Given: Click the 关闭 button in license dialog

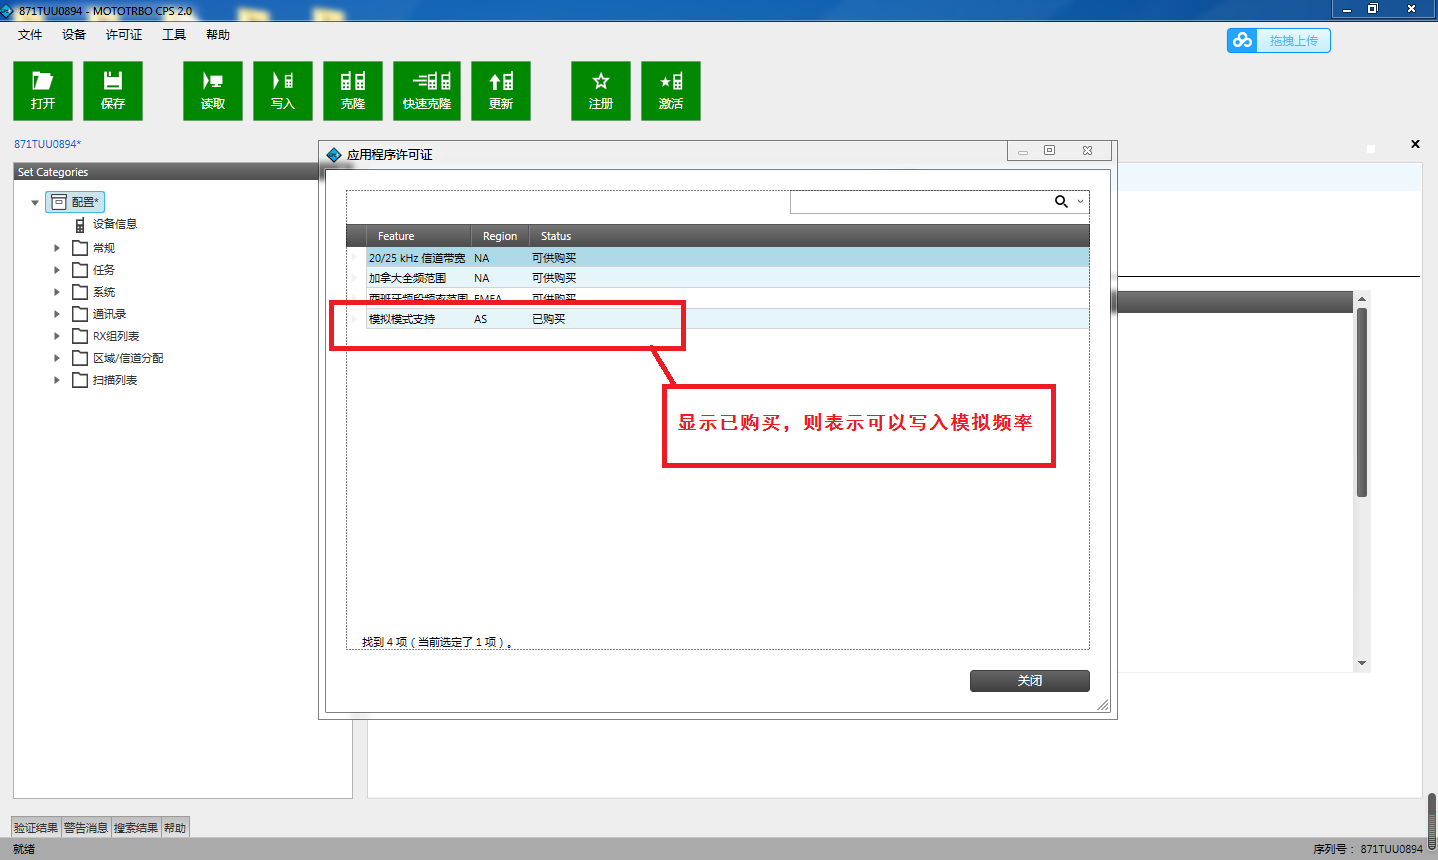Looking at the screenshot, I should [x=1030, y=681].
